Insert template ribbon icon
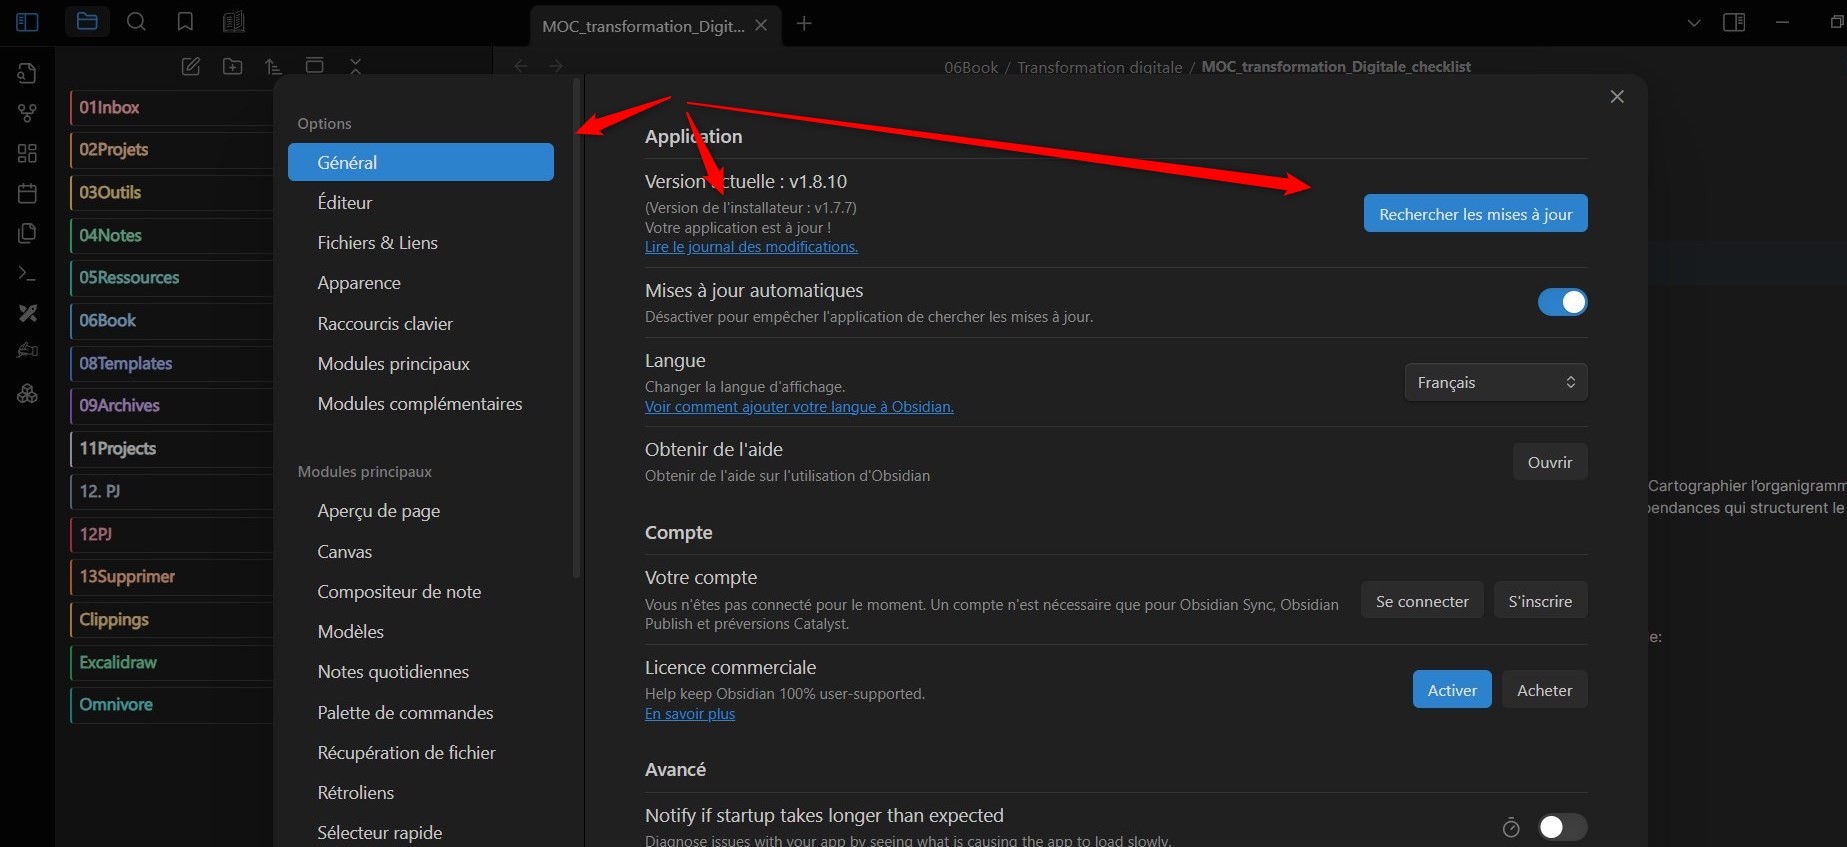Image resolution: width=1847 pixels, height=847 pixels. [27, 233]
